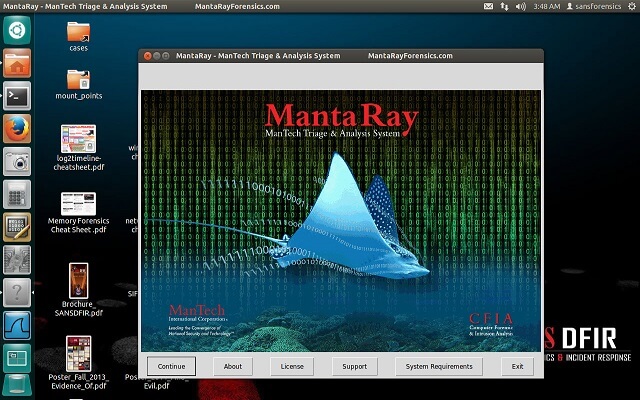Open the sound volume indicator menu

[x=520, y=6]
